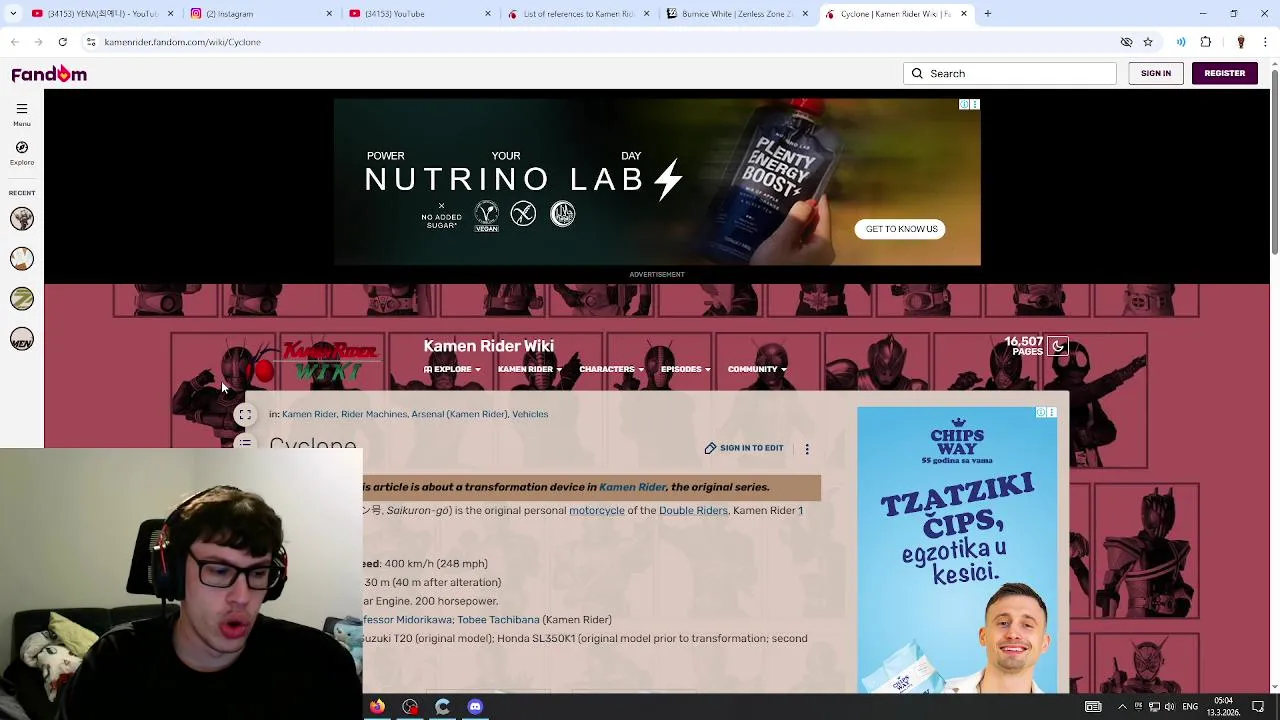1280x720 pixels.
Task: Click the tracking protection eye icon
Action: tap(1126, 42)
